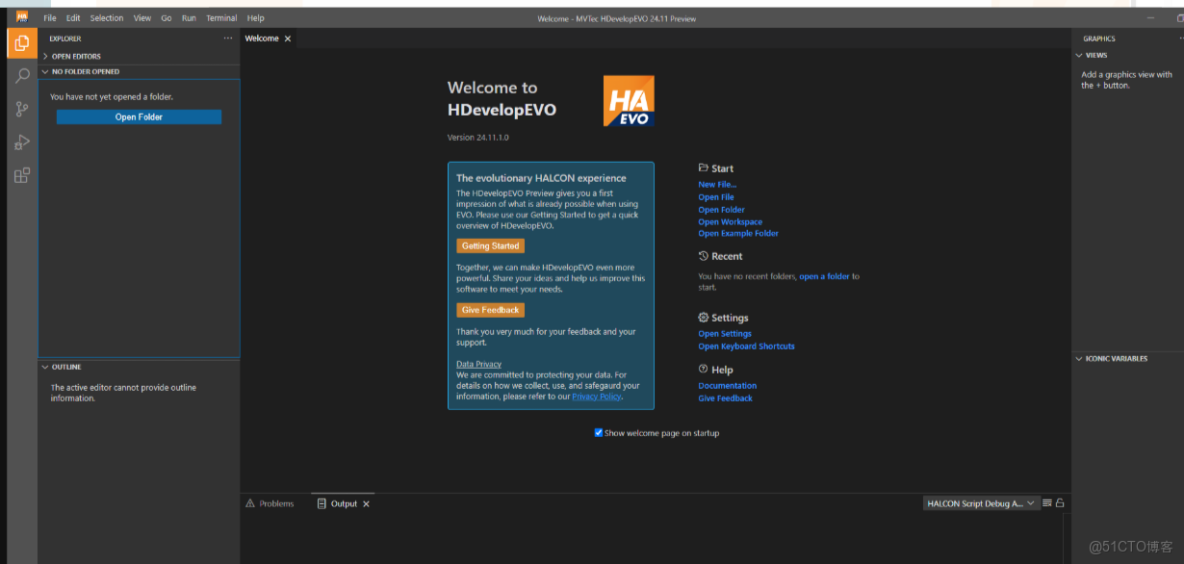
Task: Click the Open Folder button in Explorer
Action: tap(139, 117)
